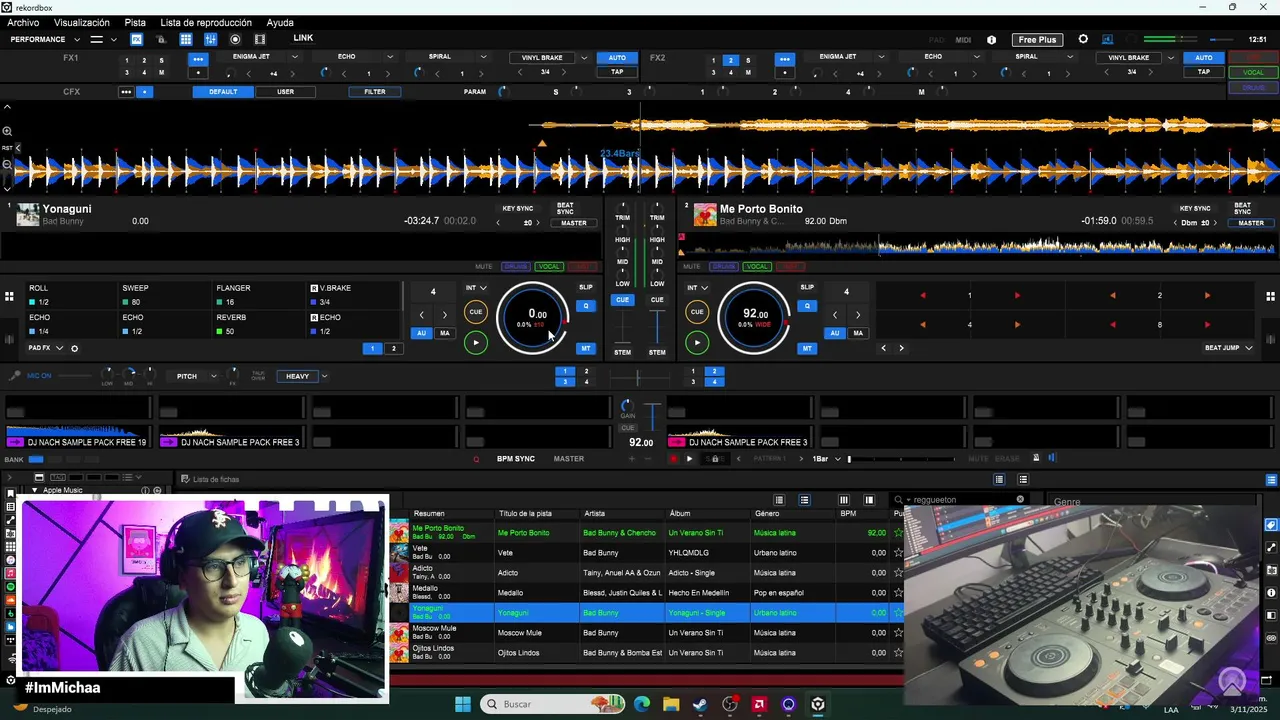Toggle the metronome icon in sequencer bar
The image size is (1280, 720).
click(1036, 458)
